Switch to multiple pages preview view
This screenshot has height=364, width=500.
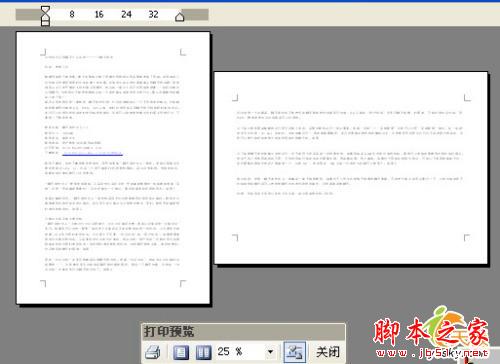coord(203,352)
